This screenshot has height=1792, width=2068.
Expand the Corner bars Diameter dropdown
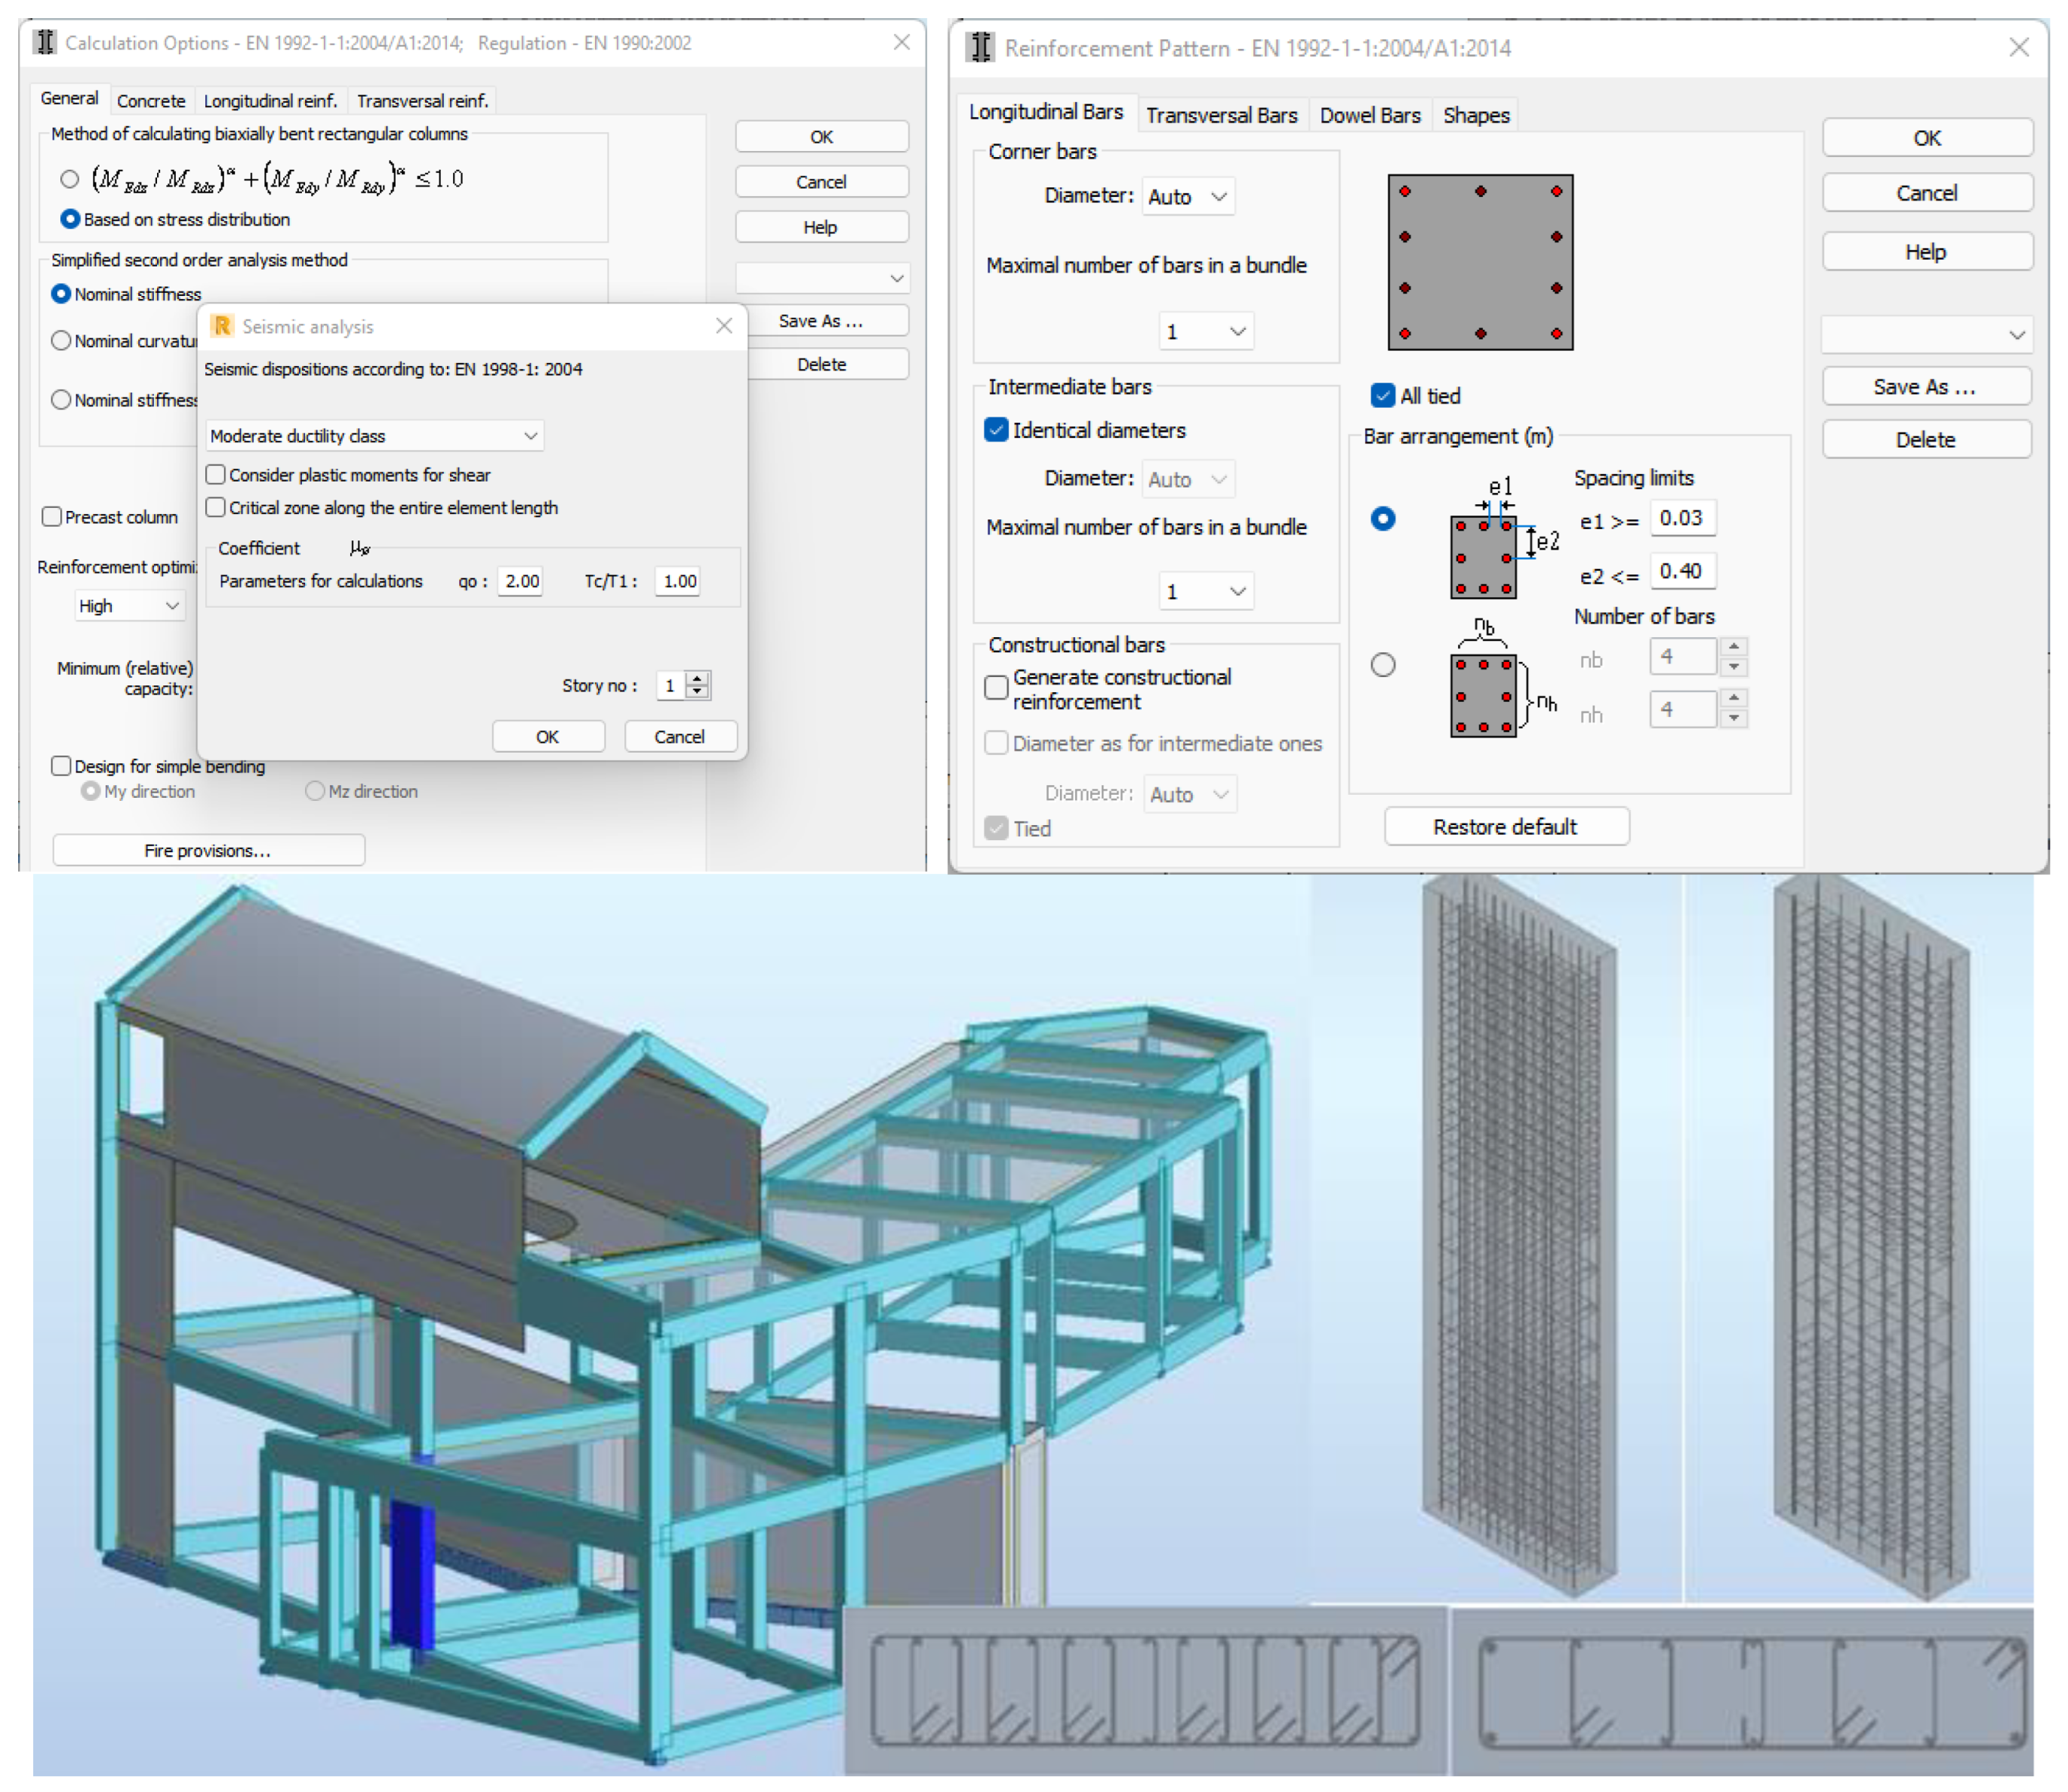tap(1187, 196)
